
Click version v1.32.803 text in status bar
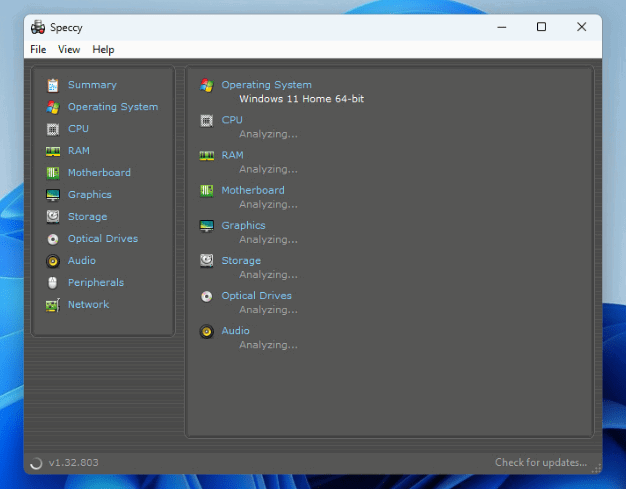click(x=73, y=463)
